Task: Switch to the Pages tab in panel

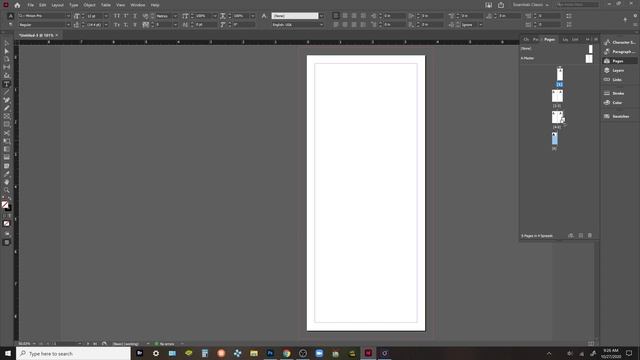Action: [x=549, y=39]
